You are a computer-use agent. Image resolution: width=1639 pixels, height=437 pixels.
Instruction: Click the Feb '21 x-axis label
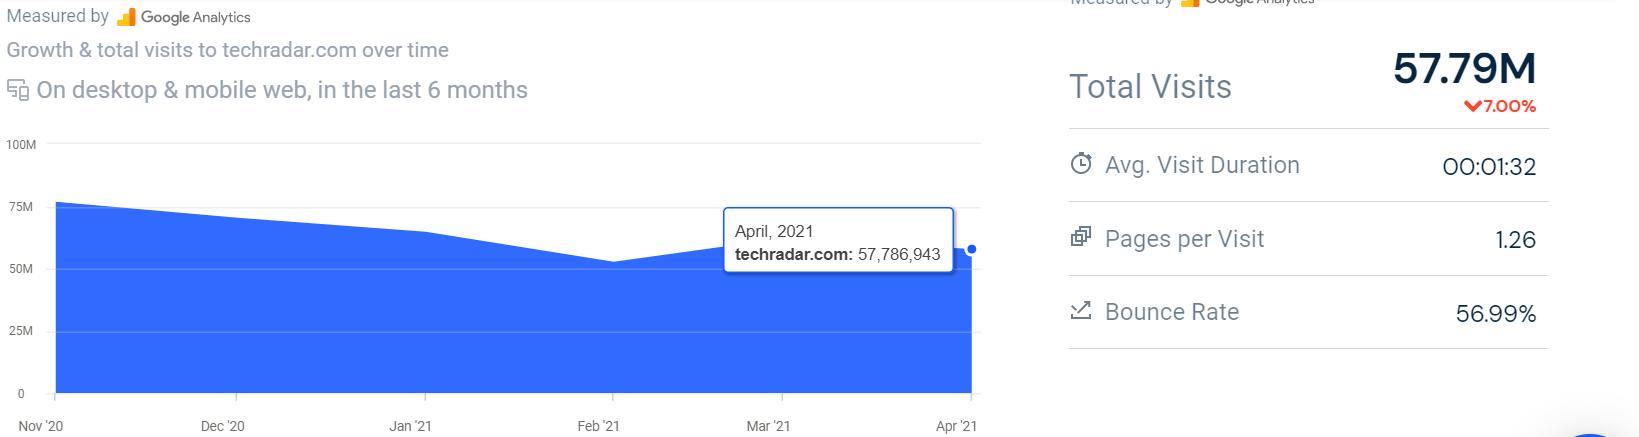[598, 426]
